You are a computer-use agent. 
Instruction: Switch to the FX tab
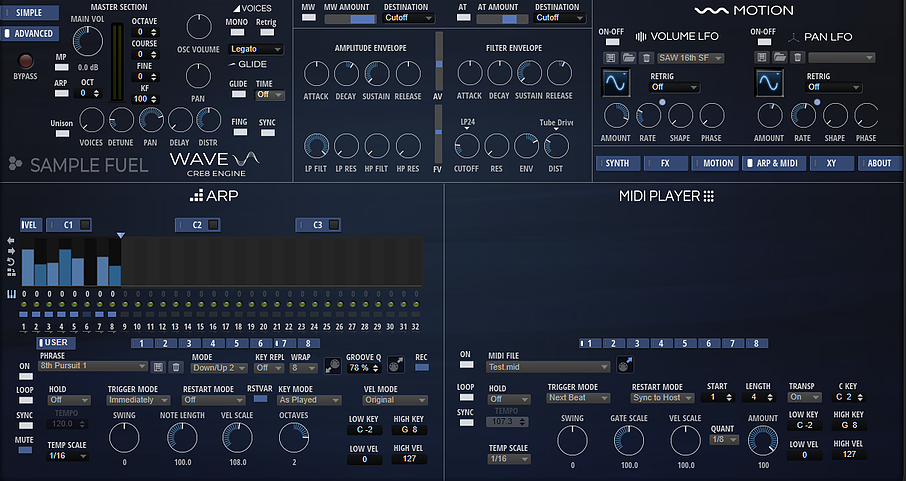coord(666,164)
